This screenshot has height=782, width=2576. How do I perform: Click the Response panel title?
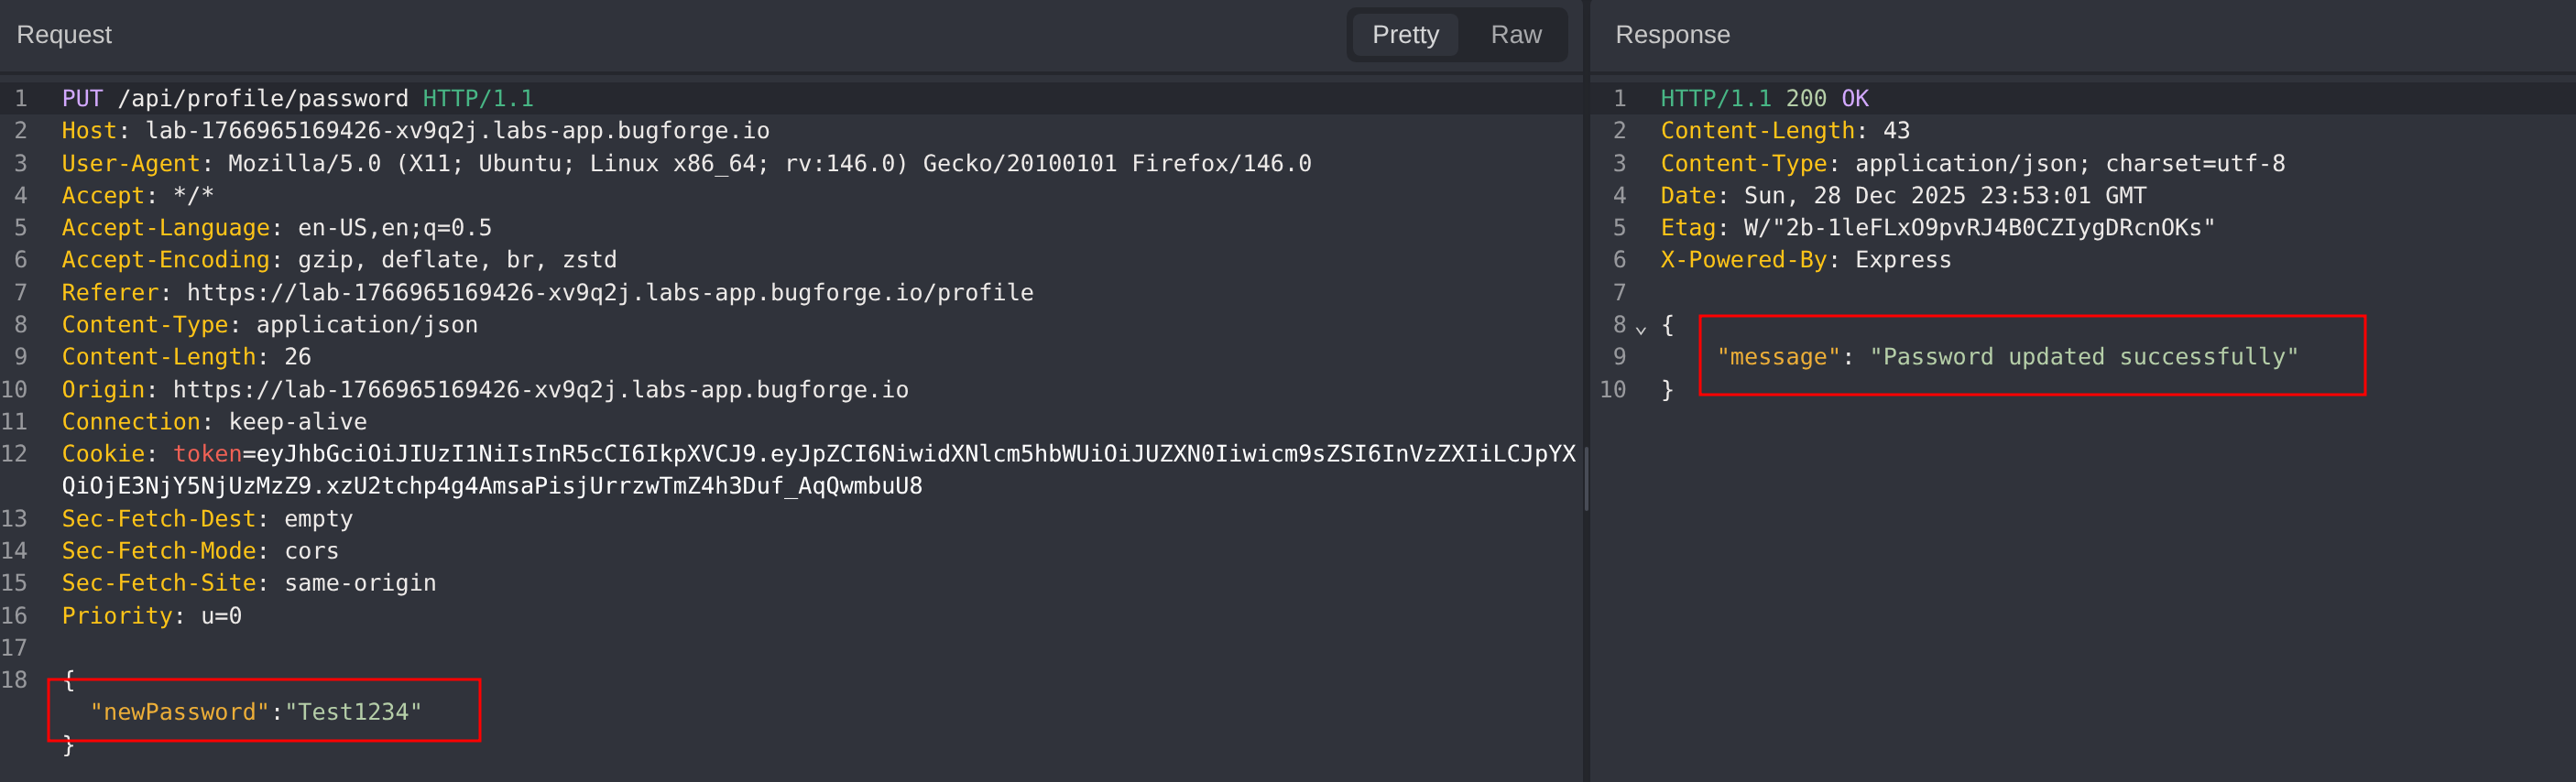click(x=1671, y=35)
